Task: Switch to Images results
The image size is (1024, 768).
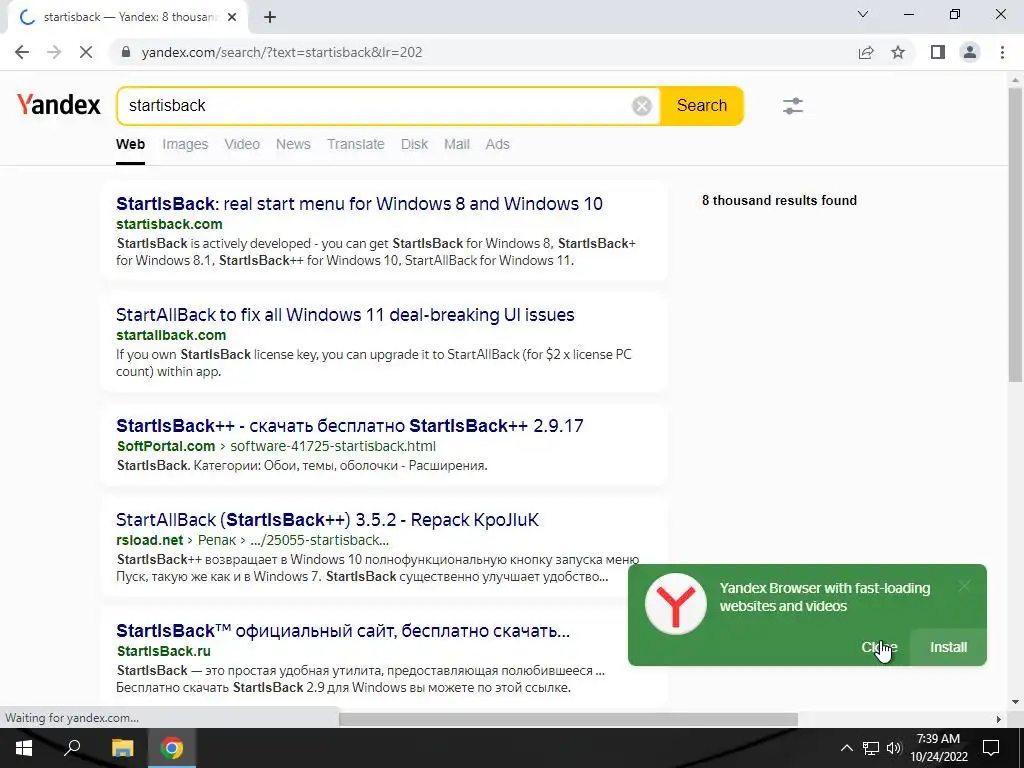Action: click(x=185, y=144)
